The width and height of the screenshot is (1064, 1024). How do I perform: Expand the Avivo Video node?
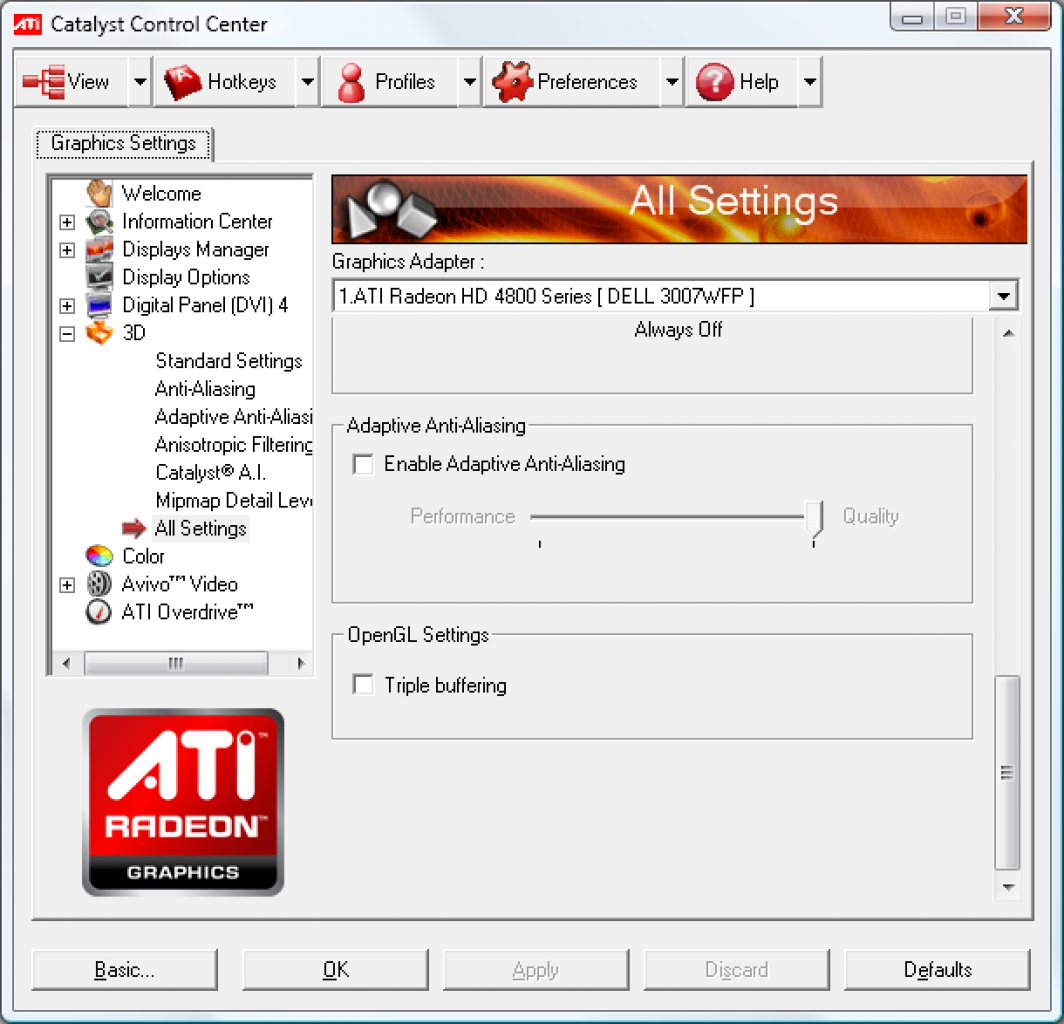pyautogui.click(x=66, y=584)
